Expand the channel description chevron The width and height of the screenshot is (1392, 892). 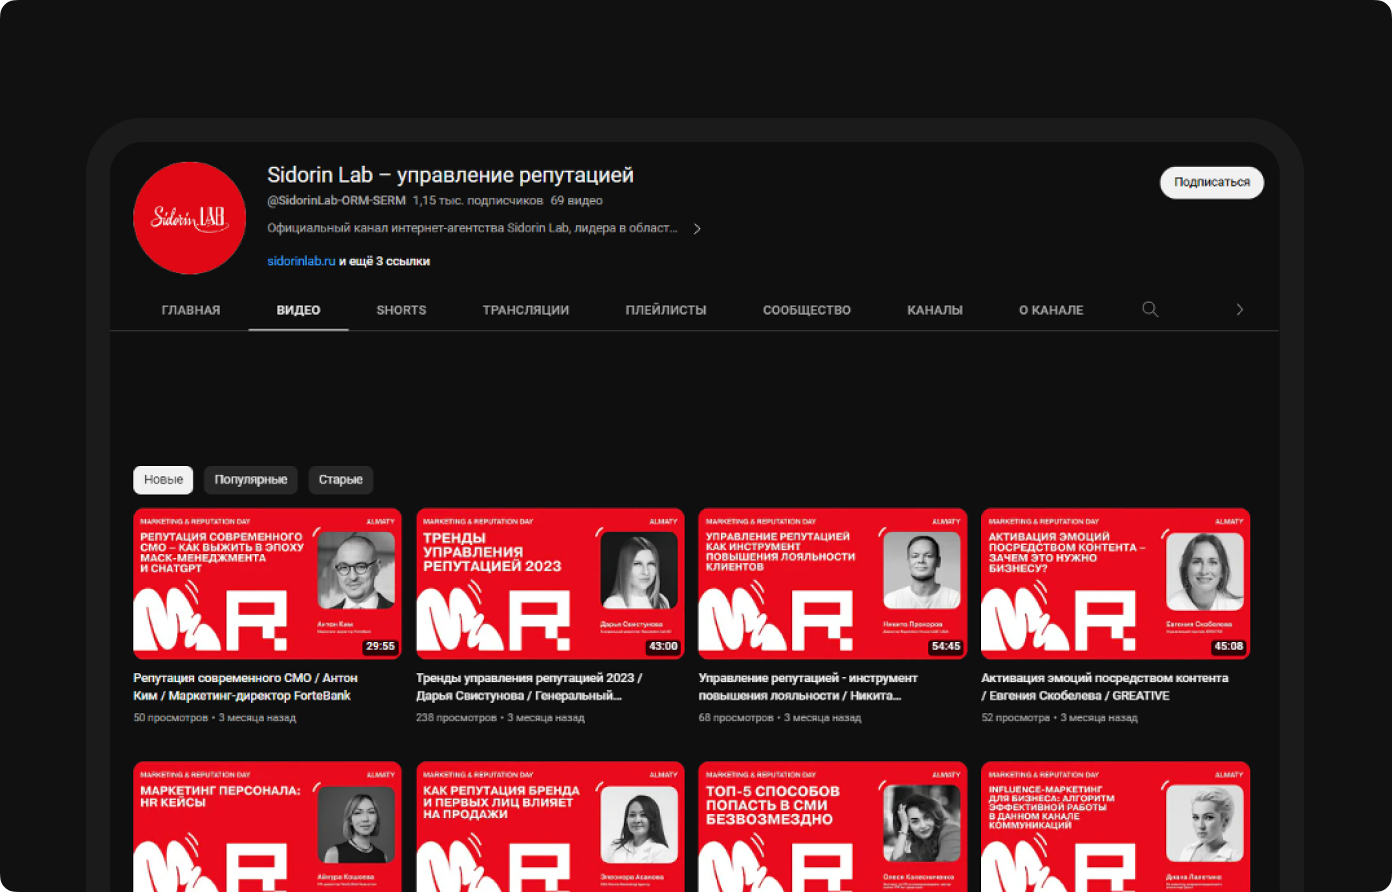pyautogui.click(x=697, y=229)
